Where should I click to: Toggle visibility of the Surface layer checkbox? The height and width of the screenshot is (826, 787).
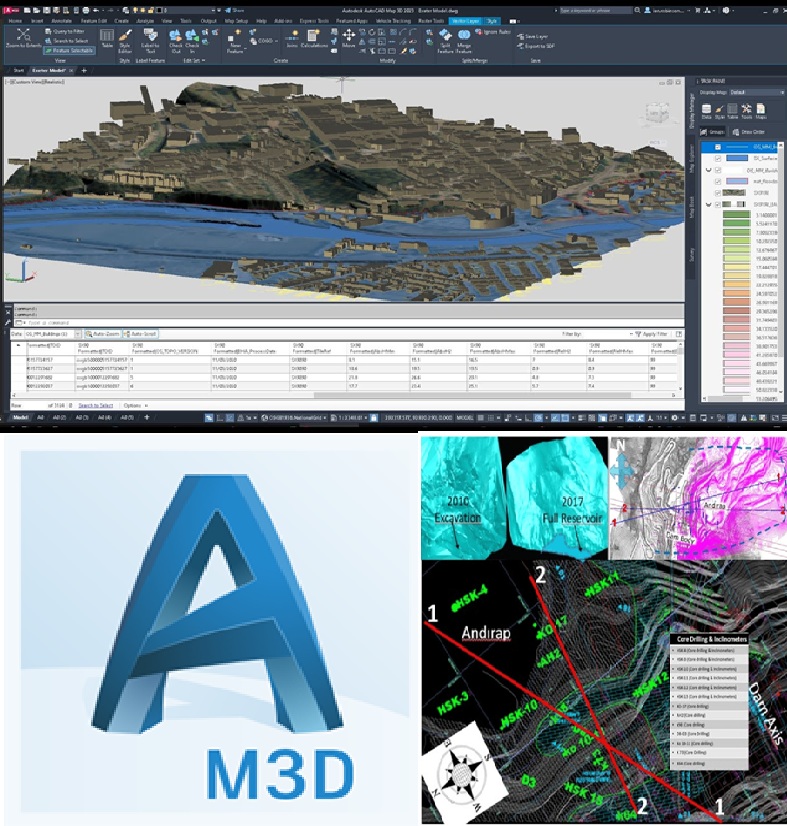pyautogui.click(x=717, y=158)
